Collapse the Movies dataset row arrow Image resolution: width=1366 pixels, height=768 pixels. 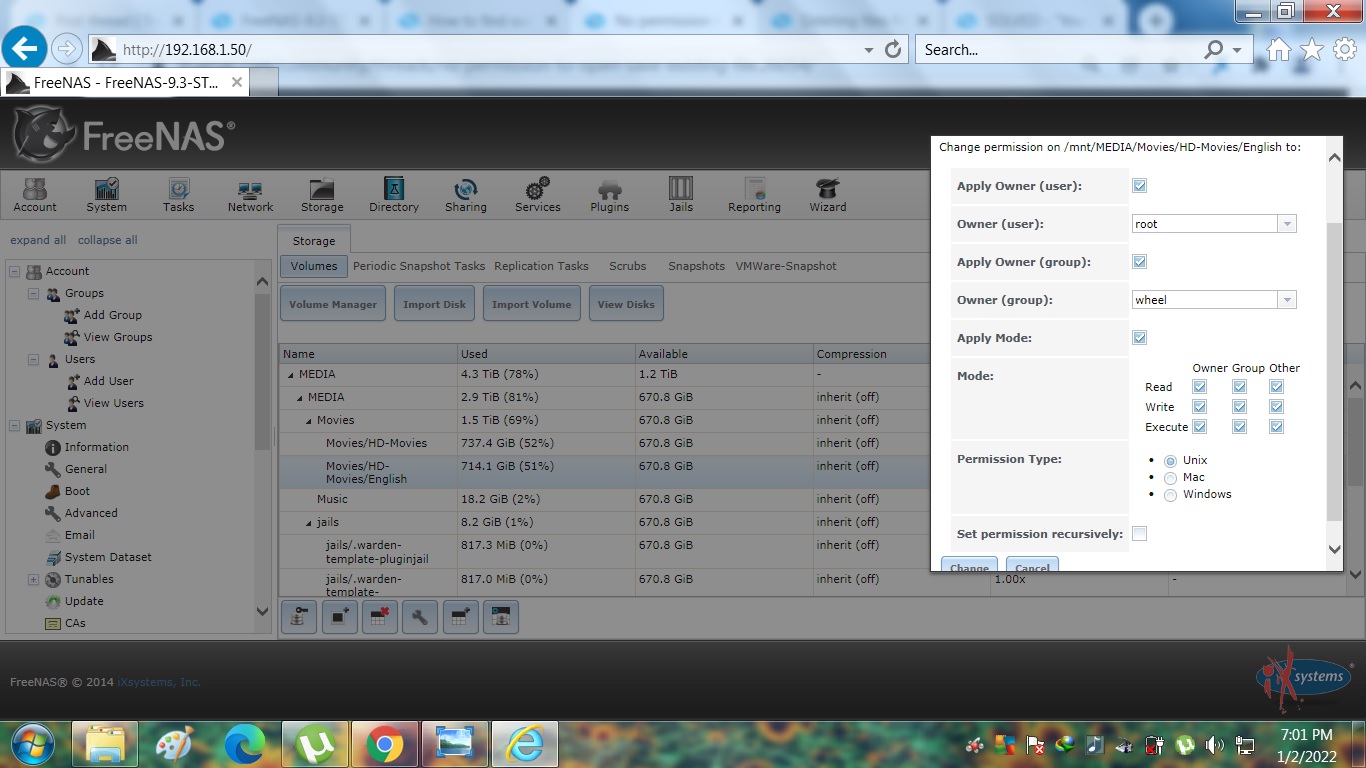tap(310, 421)
